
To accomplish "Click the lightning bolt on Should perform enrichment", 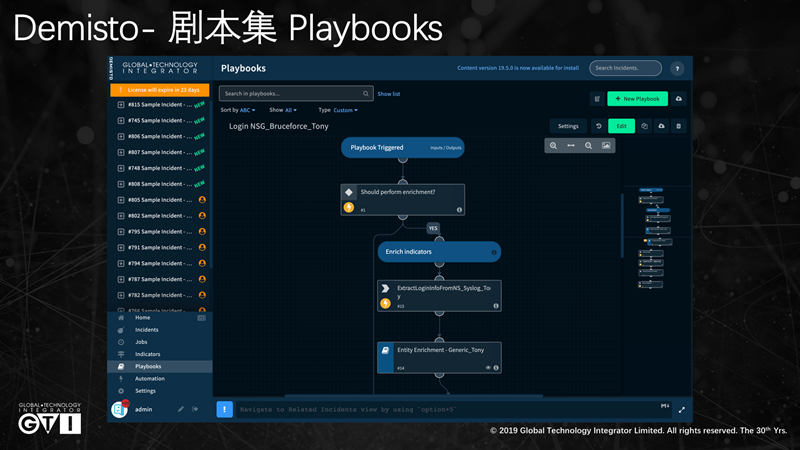I will (x=349, y=207).
